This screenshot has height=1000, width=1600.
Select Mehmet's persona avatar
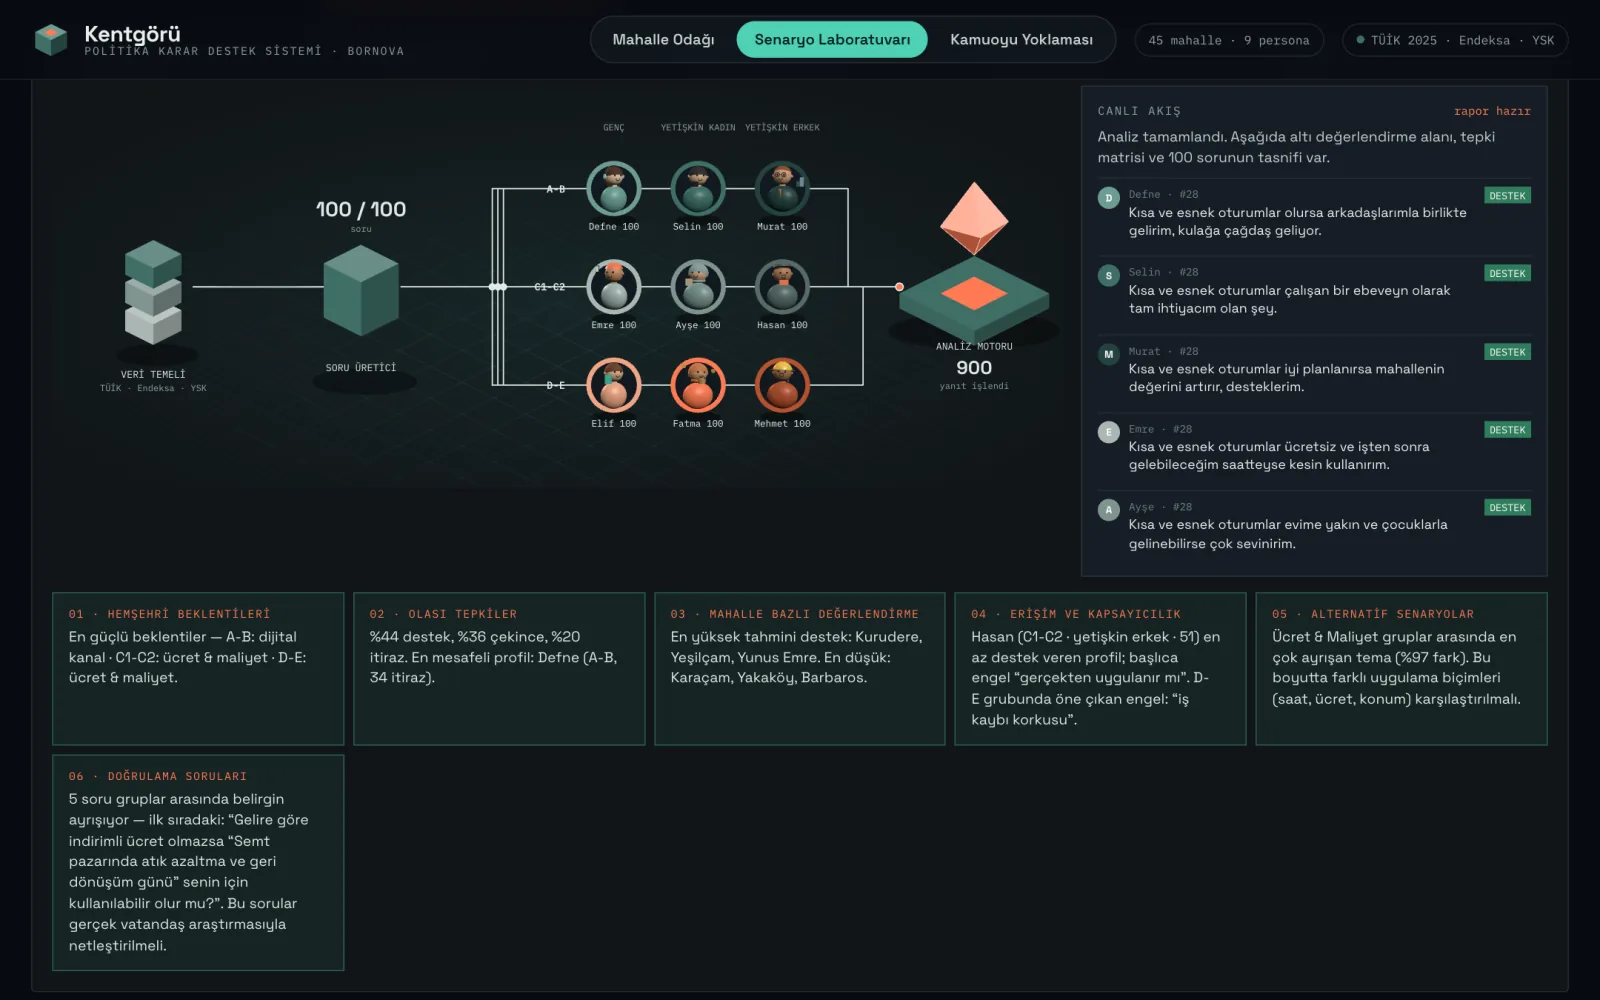click(x=782, y=385)
